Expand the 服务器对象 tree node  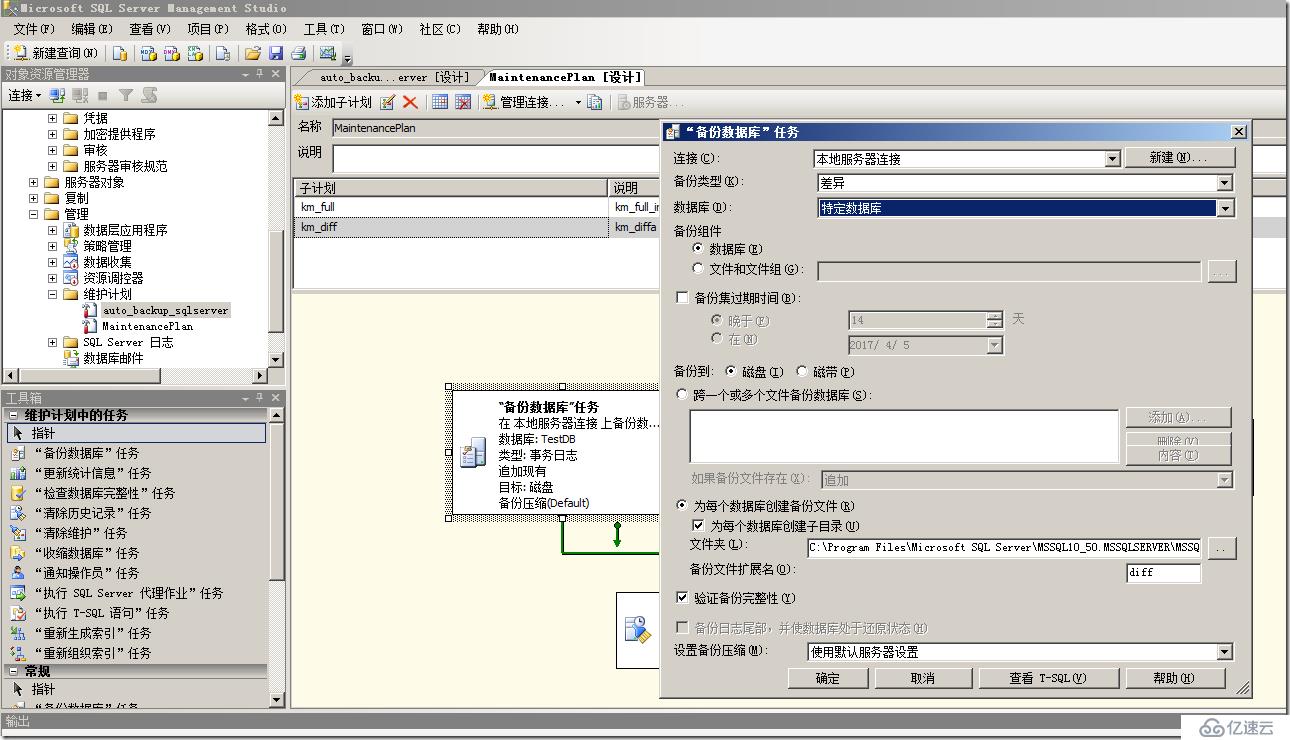pos(34,182)
